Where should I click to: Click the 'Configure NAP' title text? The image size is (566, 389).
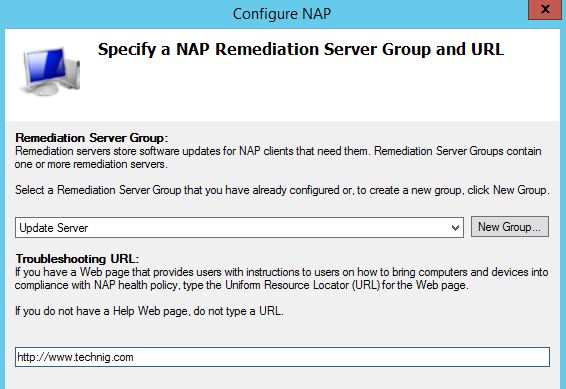click(282, 14)
